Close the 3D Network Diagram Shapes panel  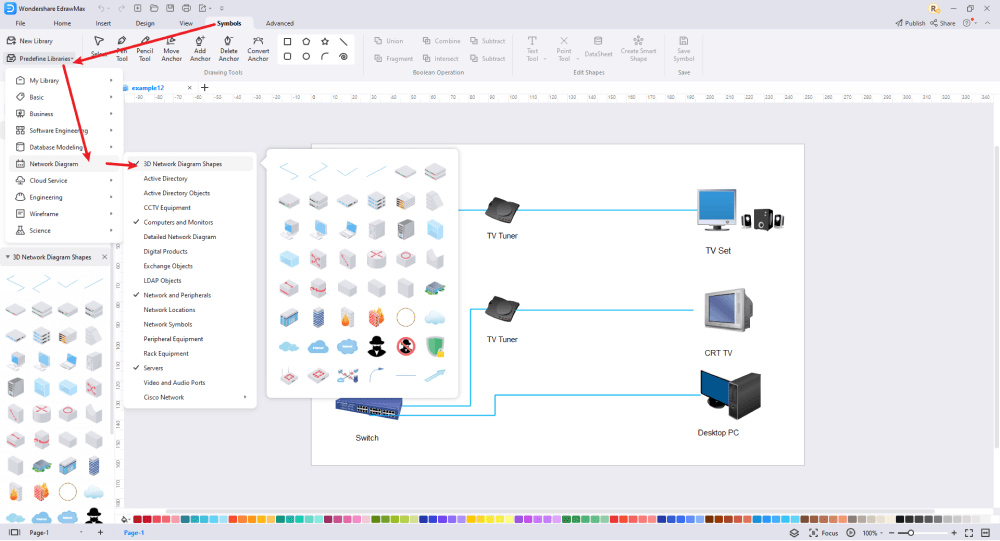tap(105, 257)
